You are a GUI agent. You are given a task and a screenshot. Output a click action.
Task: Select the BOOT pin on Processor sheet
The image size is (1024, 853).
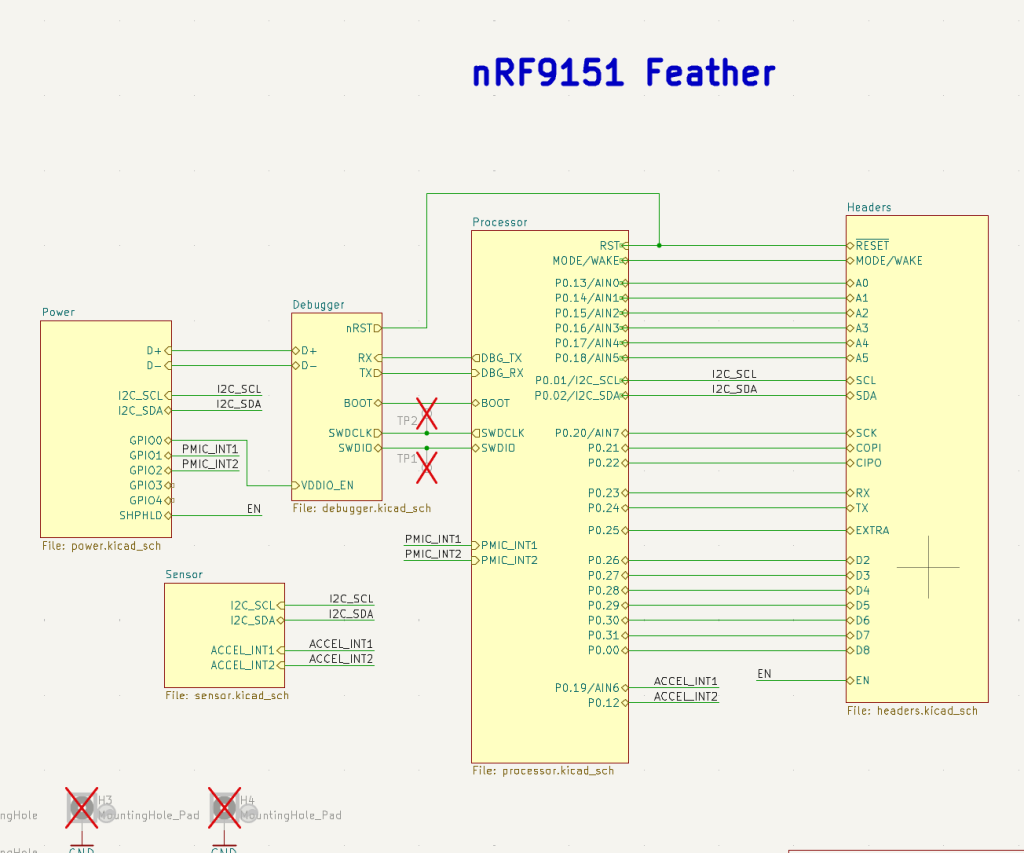point(491,403)
